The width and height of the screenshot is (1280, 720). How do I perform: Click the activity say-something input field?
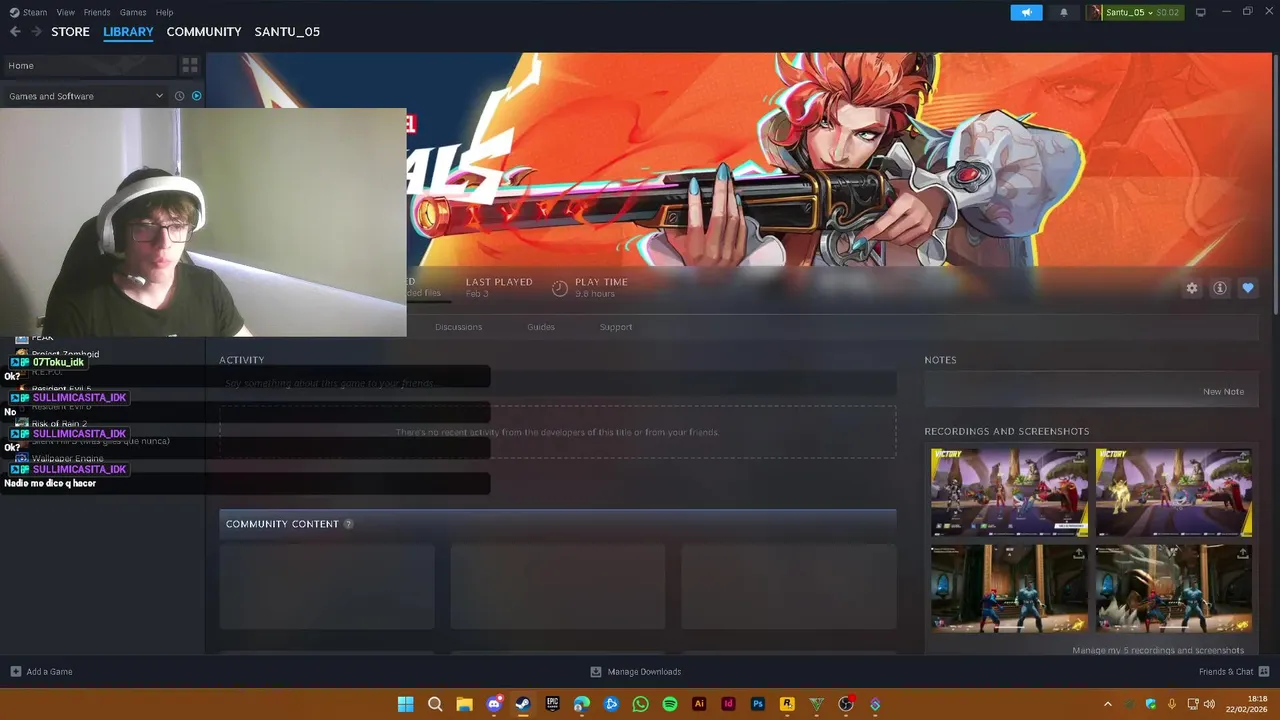(x=558, y=383)
